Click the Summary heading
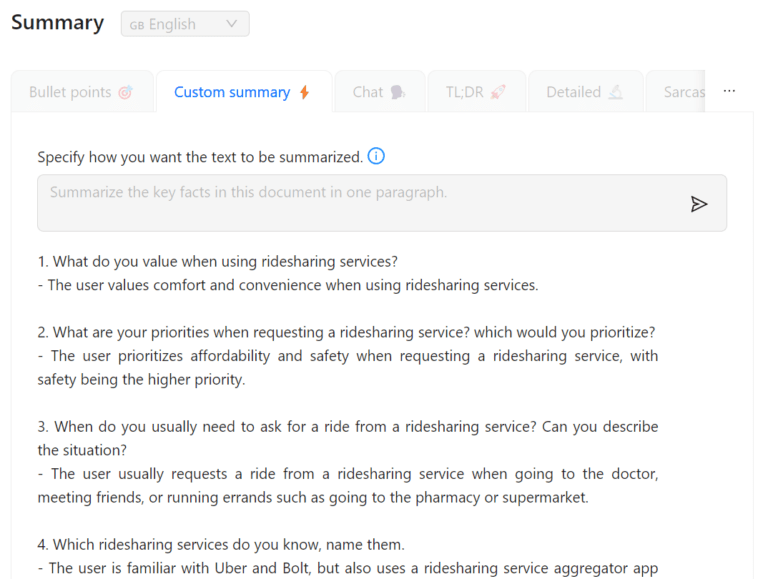 (x=57, y=23)
